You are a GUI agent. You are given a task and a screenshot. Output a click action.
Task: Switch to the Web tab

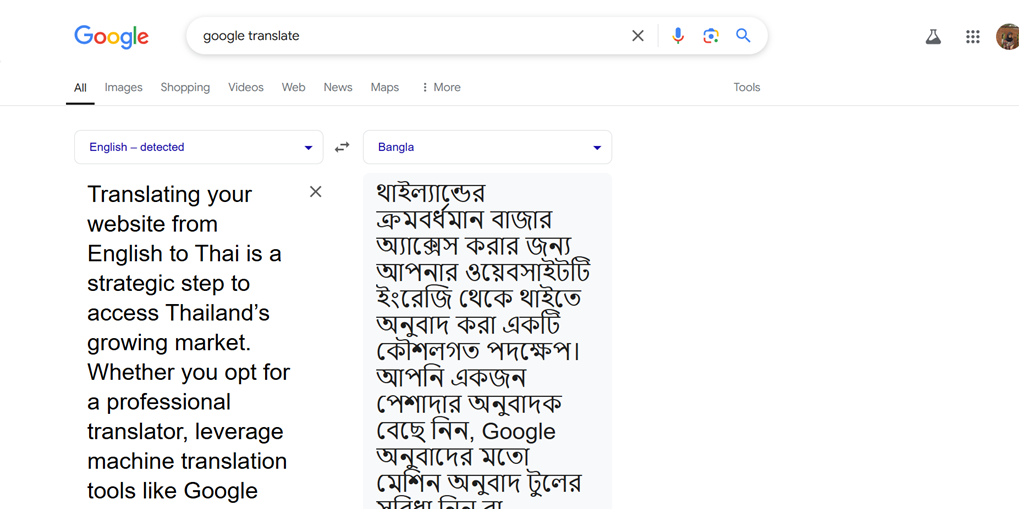click(x=293, y=87)
